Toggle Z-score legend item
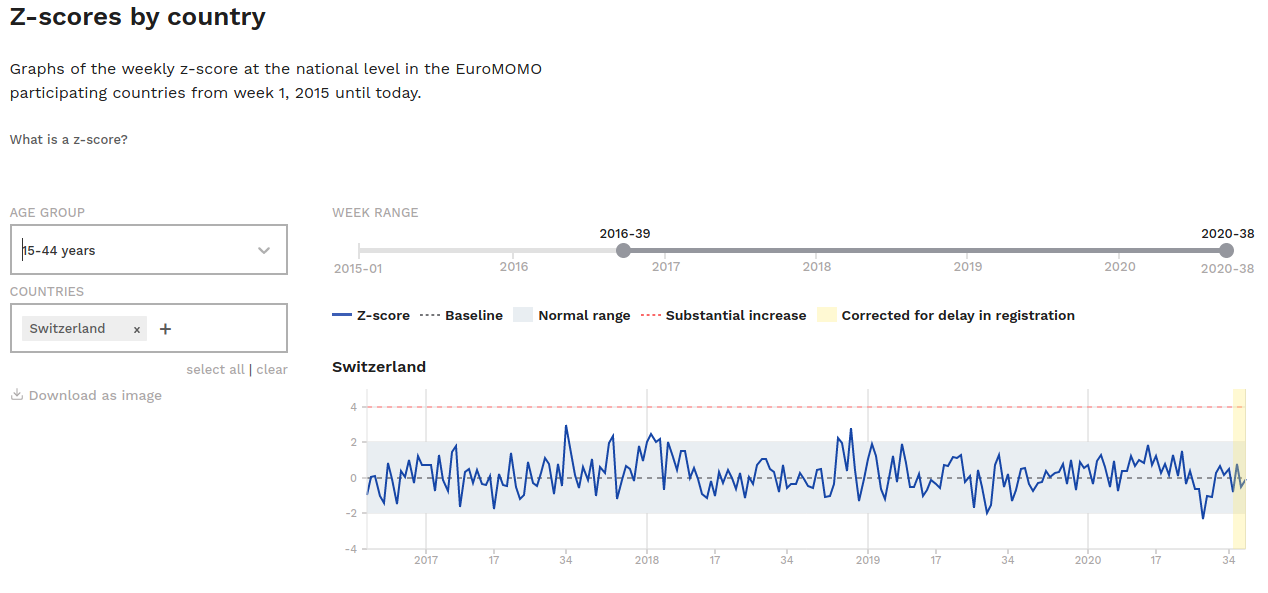This screenshot has width=1268, height=593. point(371,316)
